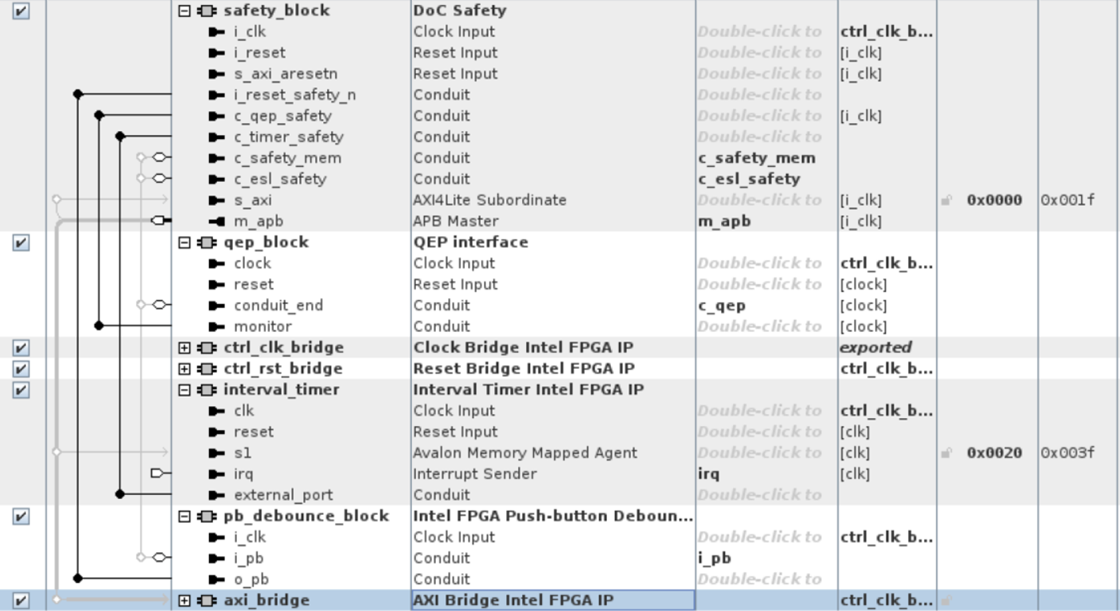1120x611 pixels.
Task: Click the port arrow icon beside external_port
Action: (x=216, y=495)
